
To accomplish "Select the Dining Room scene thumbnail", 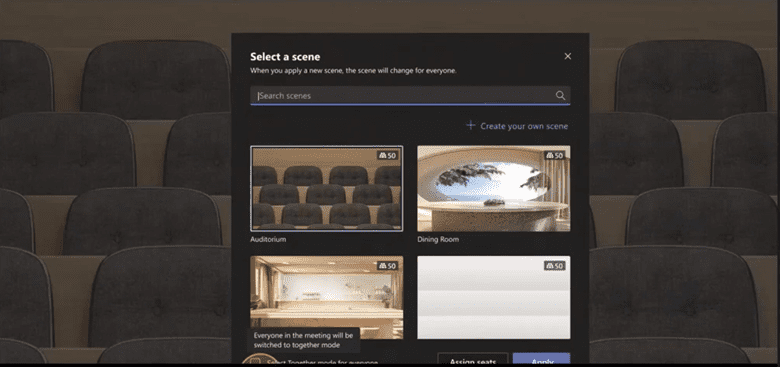I will click(x=493, y=188).
